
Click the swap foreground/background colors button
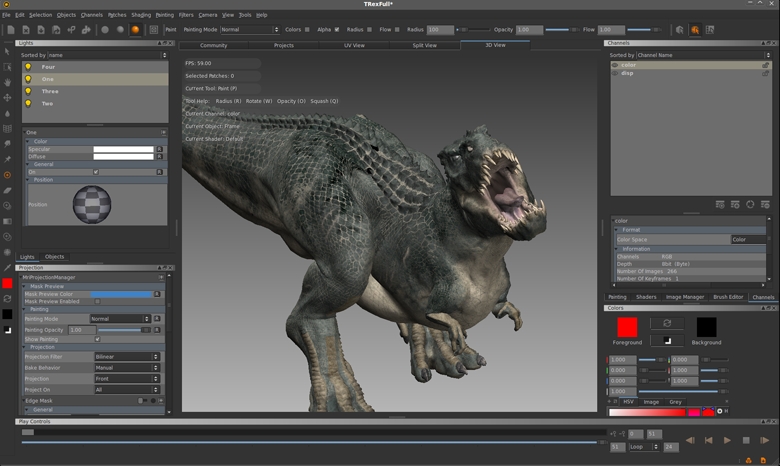click(667, 324)
